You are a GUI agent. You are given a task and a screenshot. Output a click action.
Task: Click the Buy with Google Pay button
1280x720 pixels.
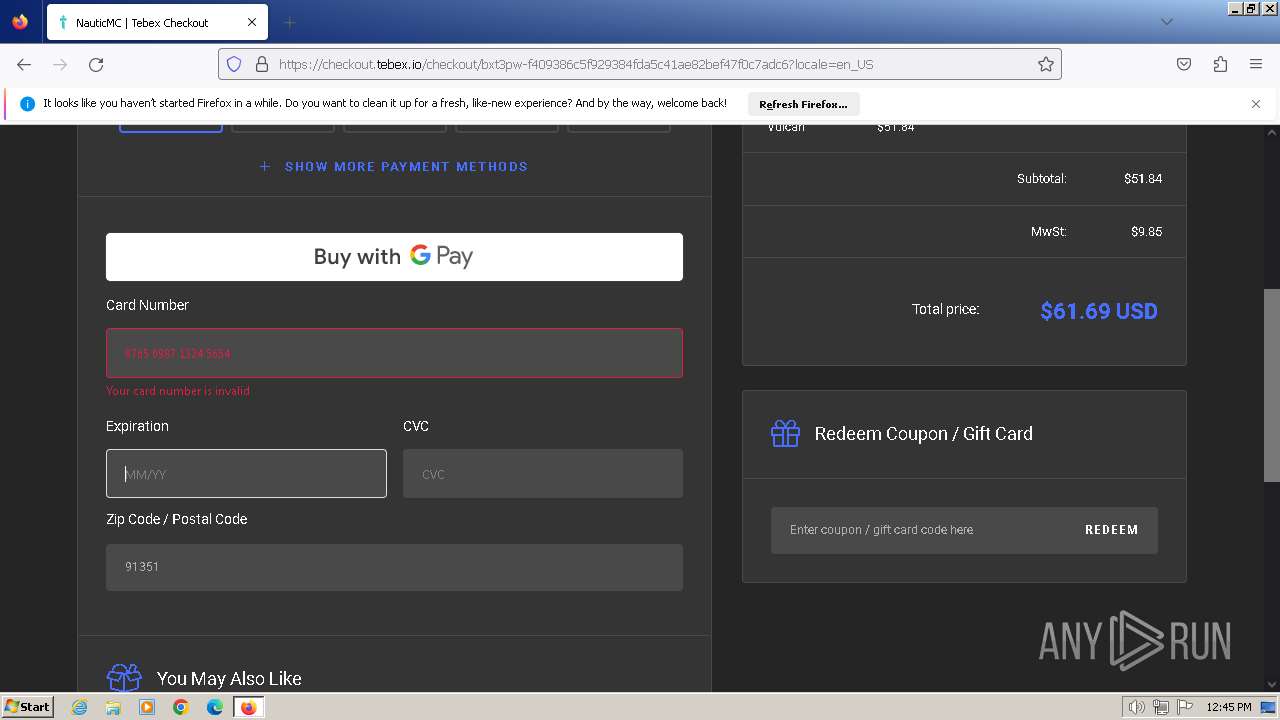coord(394,257)
